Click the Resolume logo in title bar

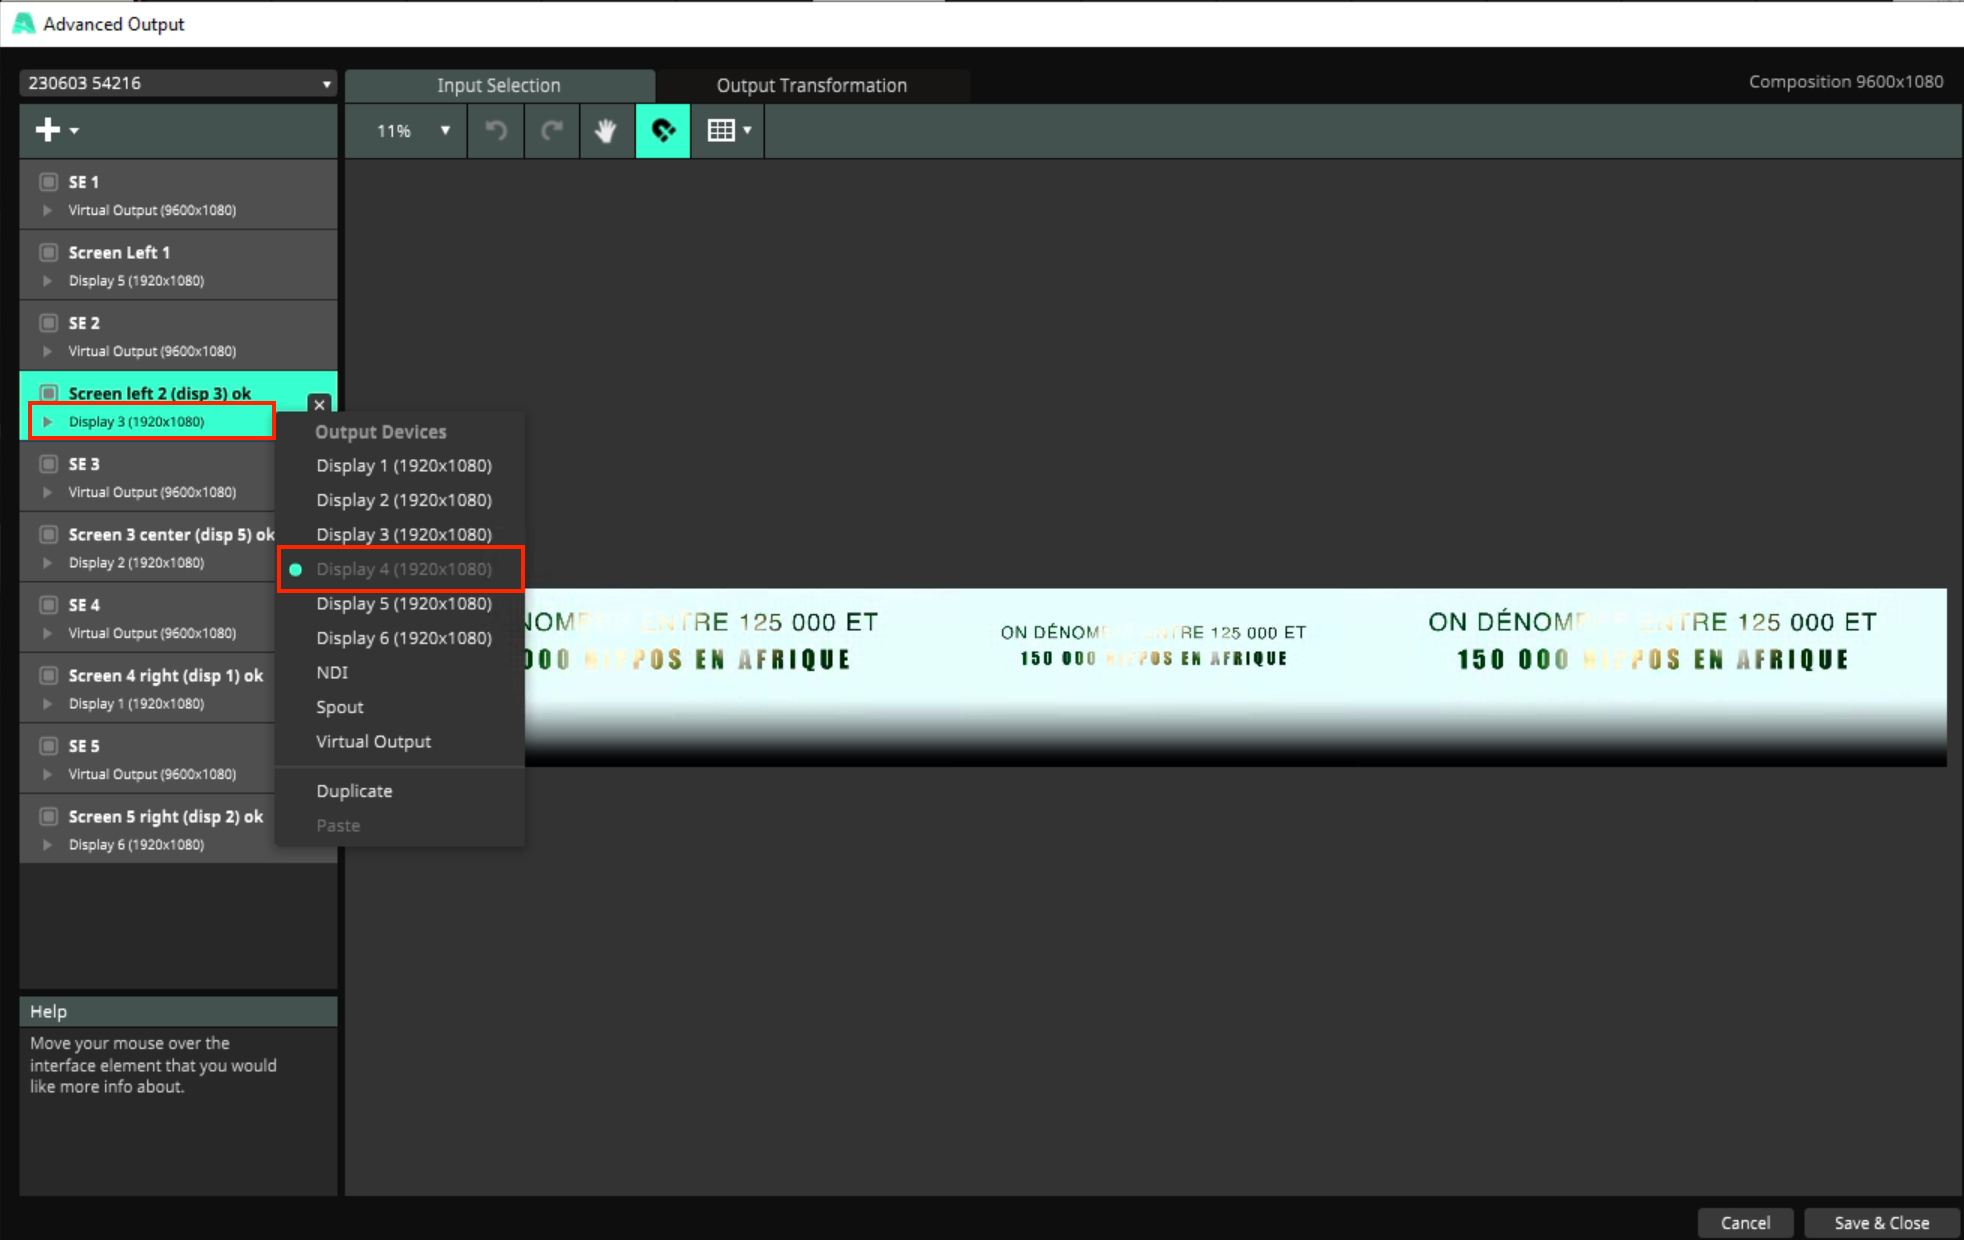(23, 23)
